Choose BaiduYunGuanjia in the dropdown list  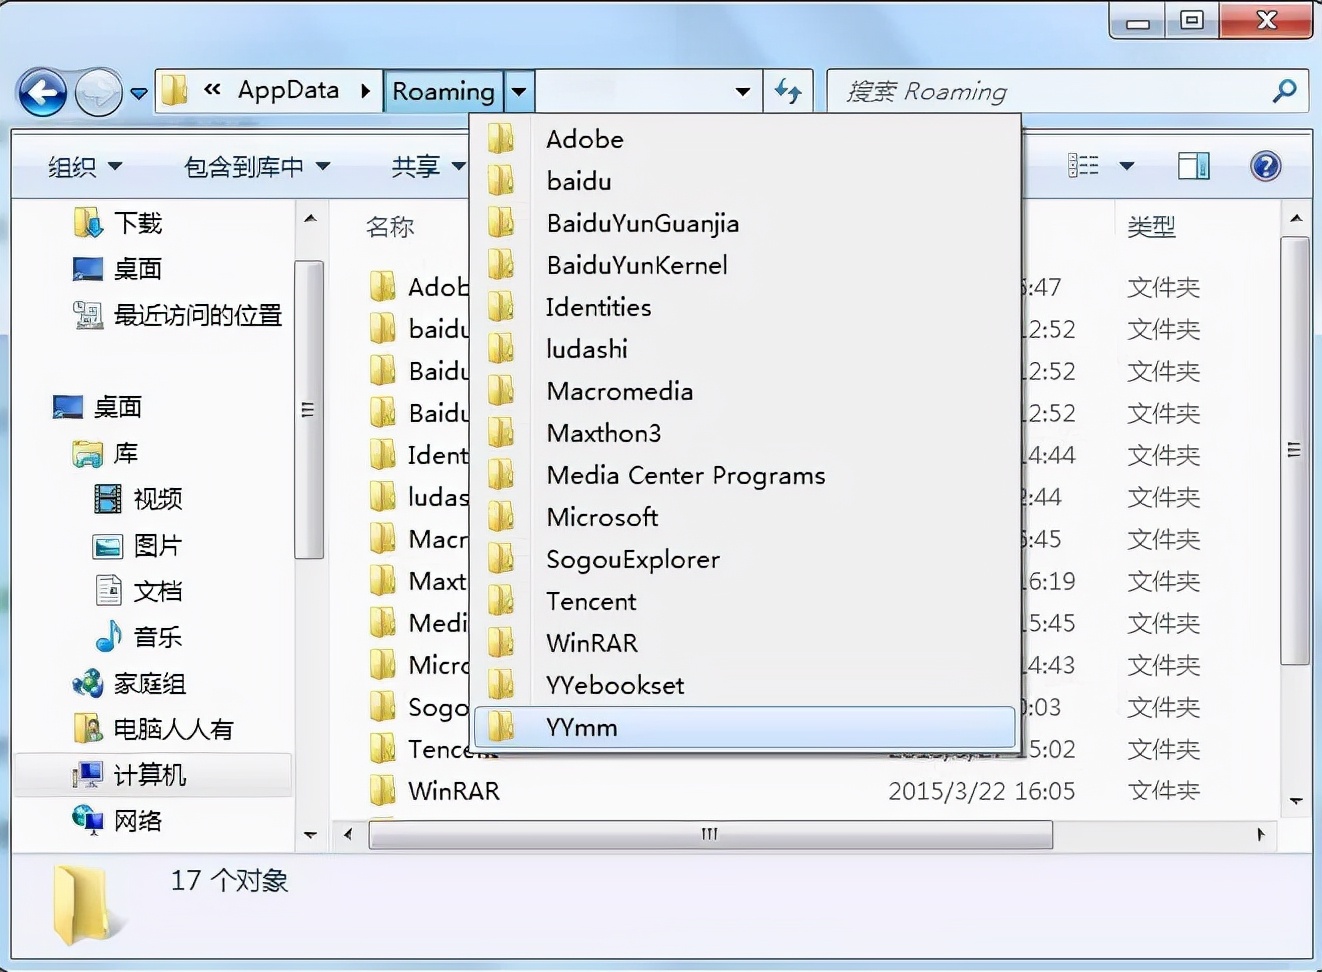point(746,223)
